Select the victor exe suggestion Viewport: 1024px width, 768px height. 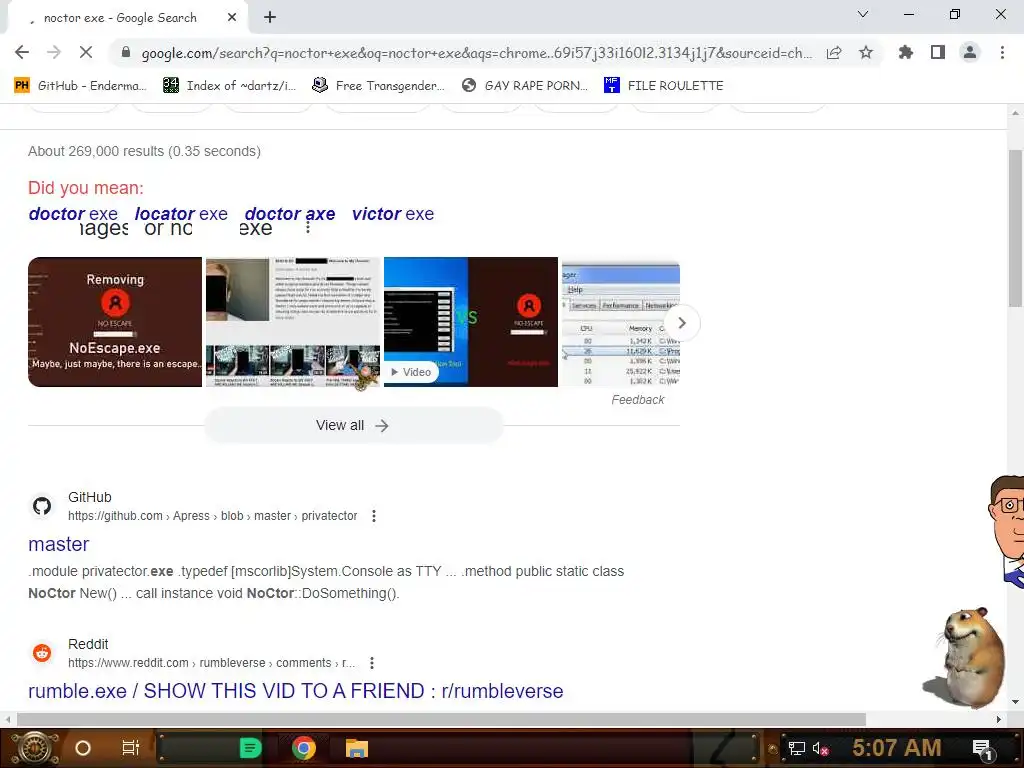pos(393,214)
